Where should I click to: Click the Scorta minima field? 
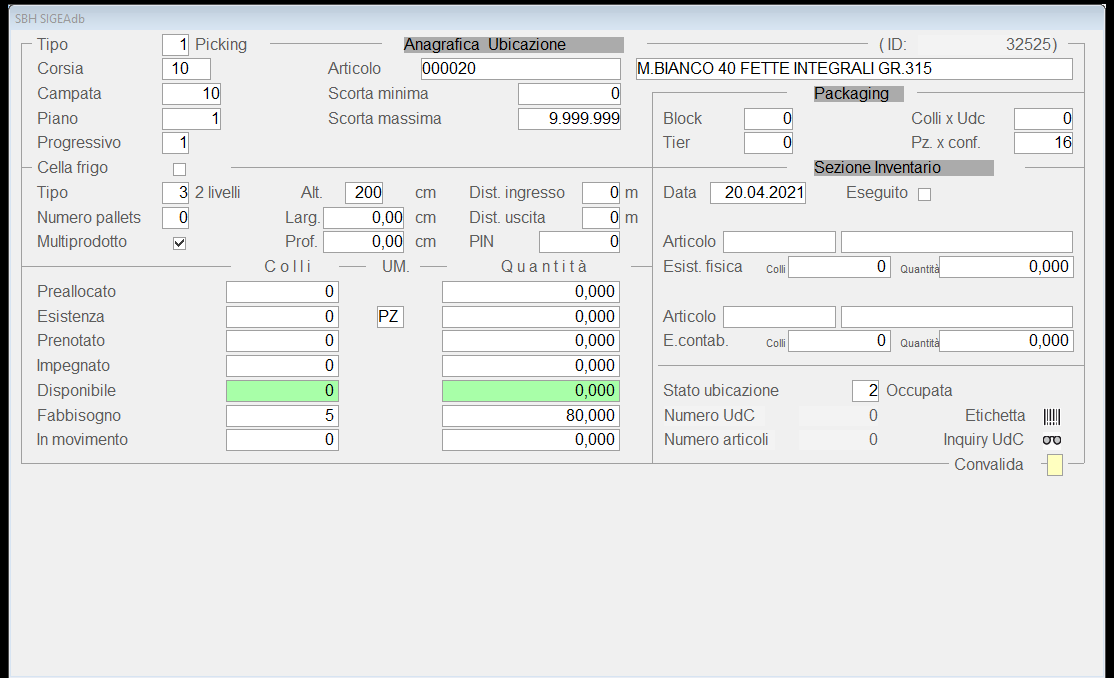coord(570,94)
